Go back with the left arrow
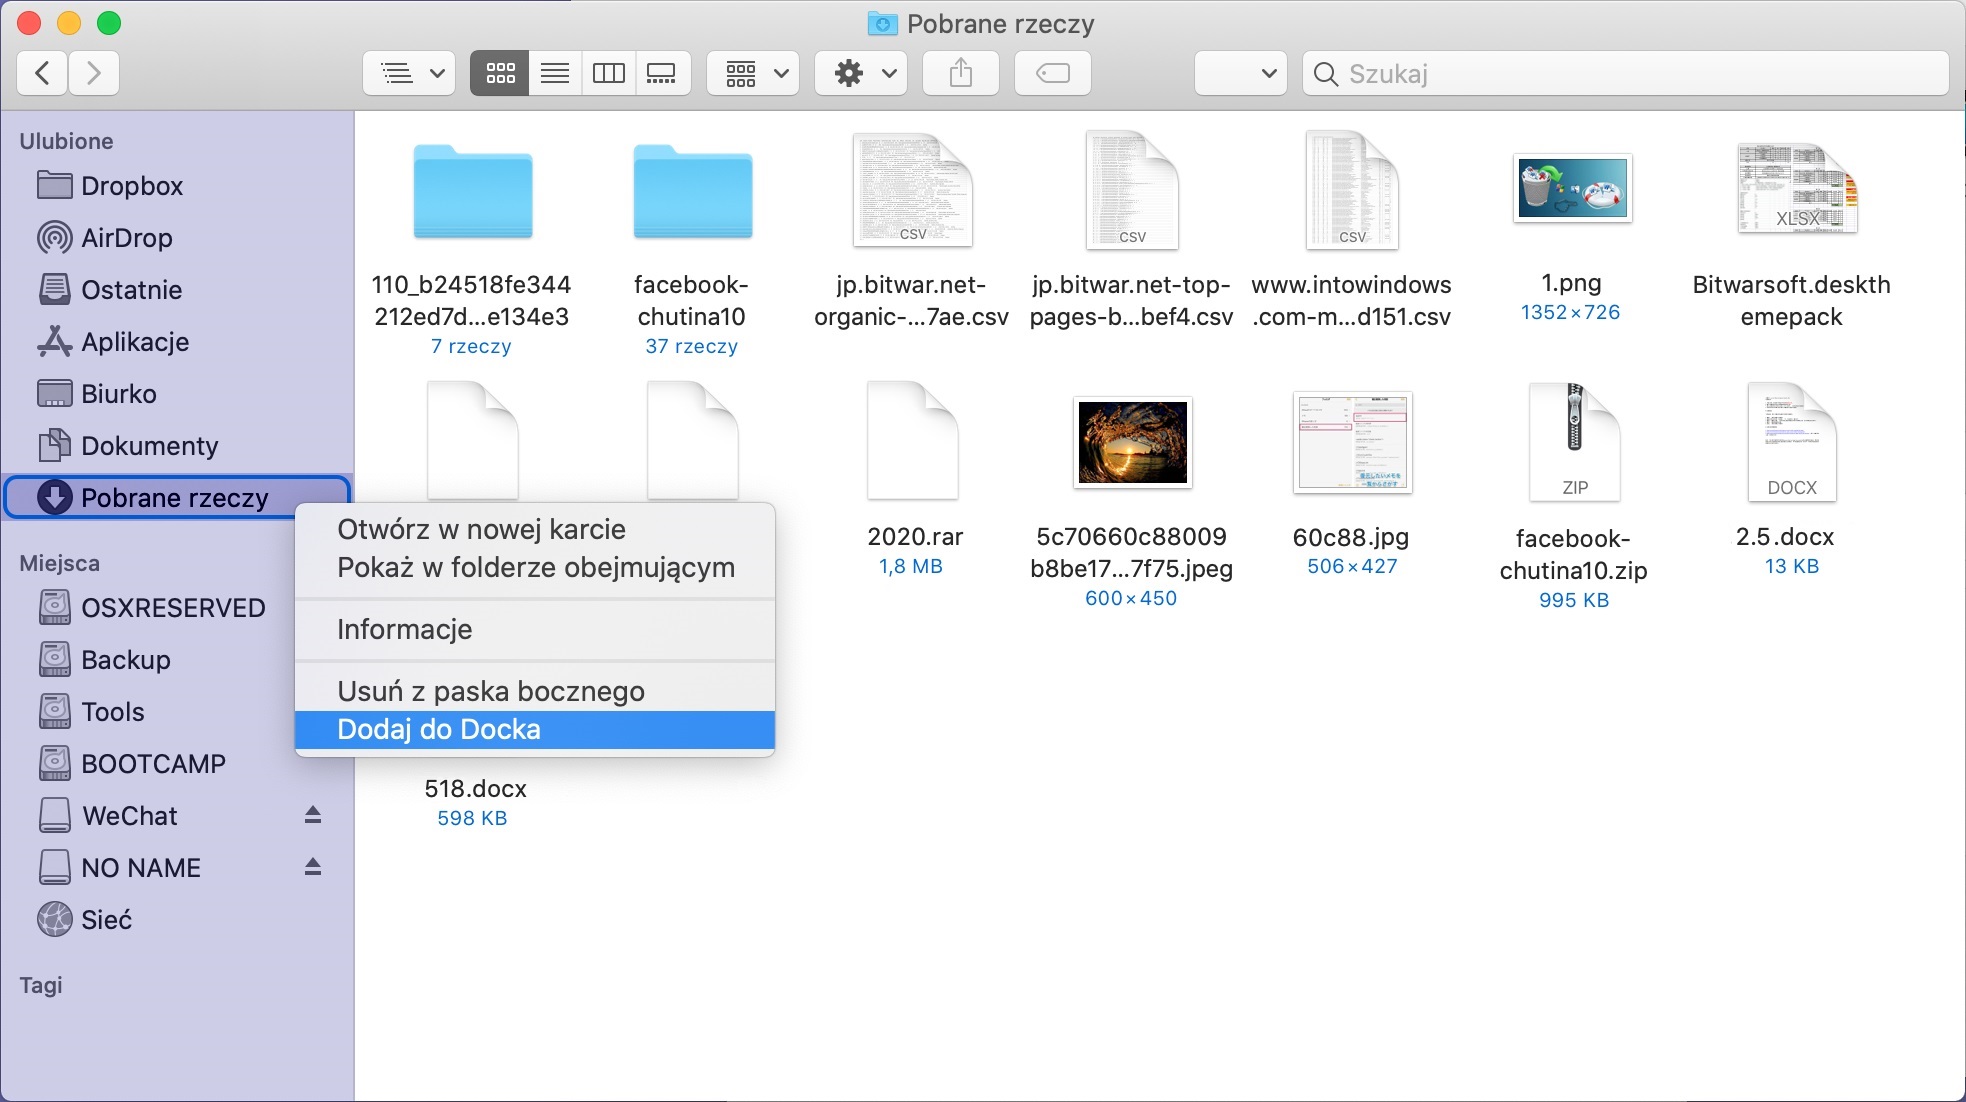1966x1102 pixels. (x=42, y=73)
